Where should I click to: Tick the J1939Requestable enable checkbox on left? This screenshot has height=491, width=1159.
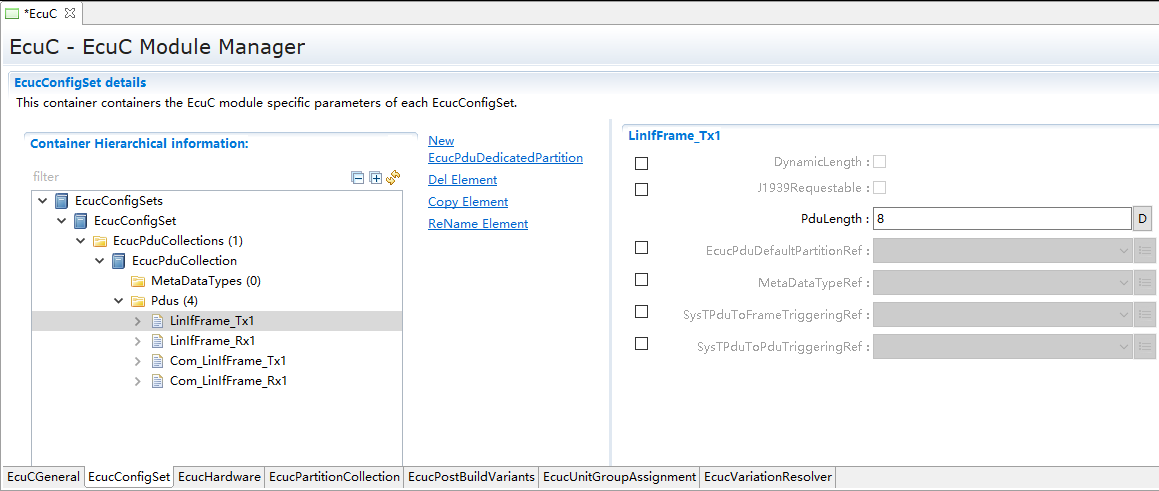pos(642,189)
